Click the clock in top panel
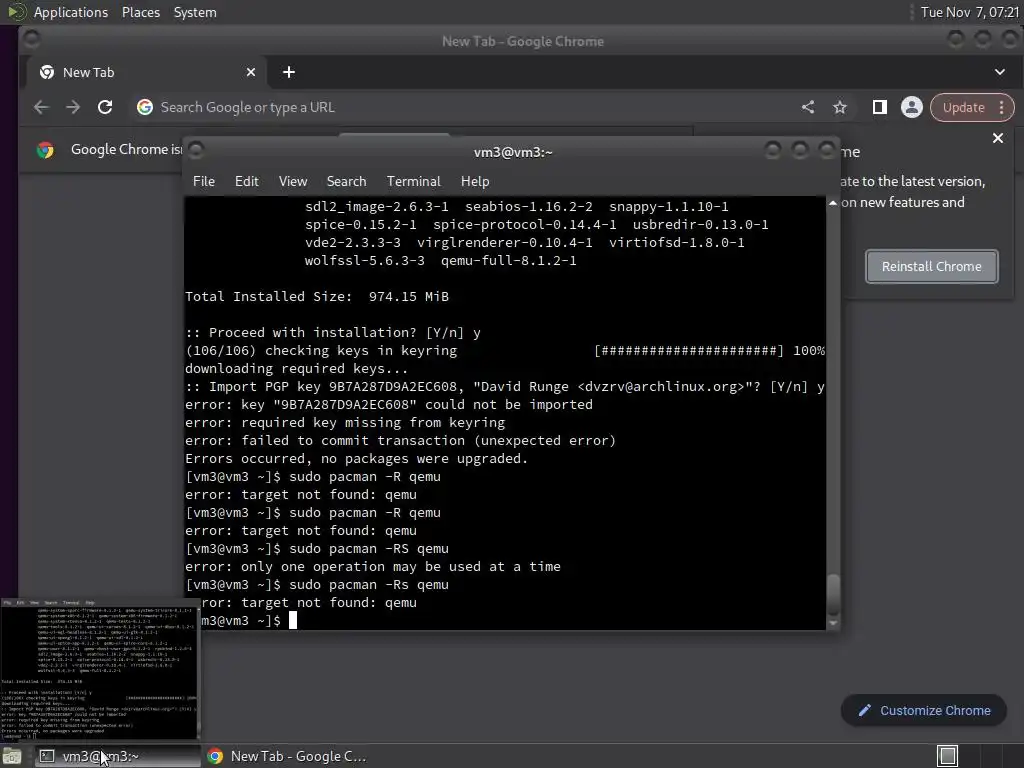Viewport: 1024px width, 768px height. click(970, 12)
